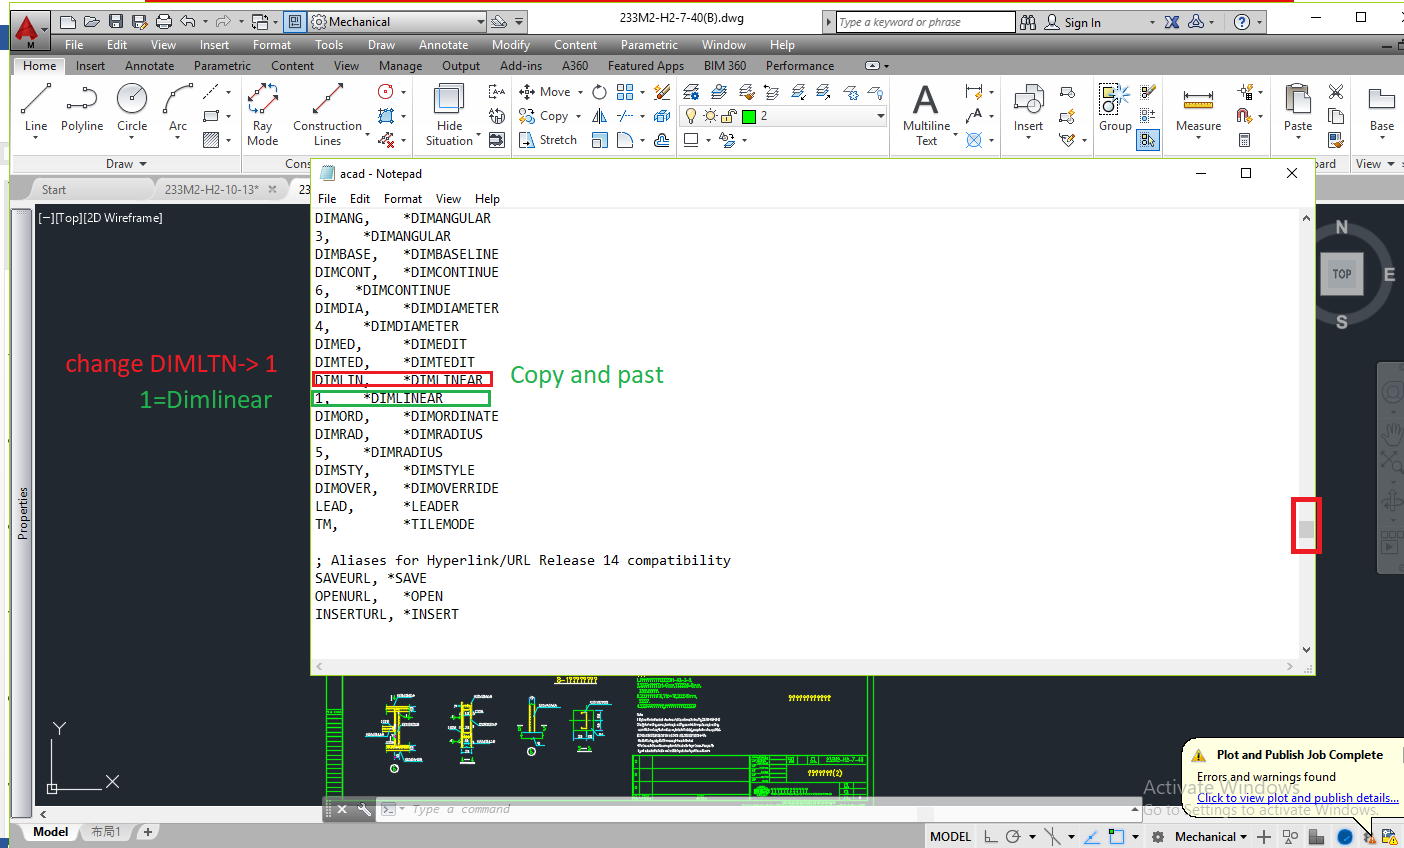The width and height of the screenshot is (1404, 848).
Task: Activate the Stretch tool
Action: point(547,140)
